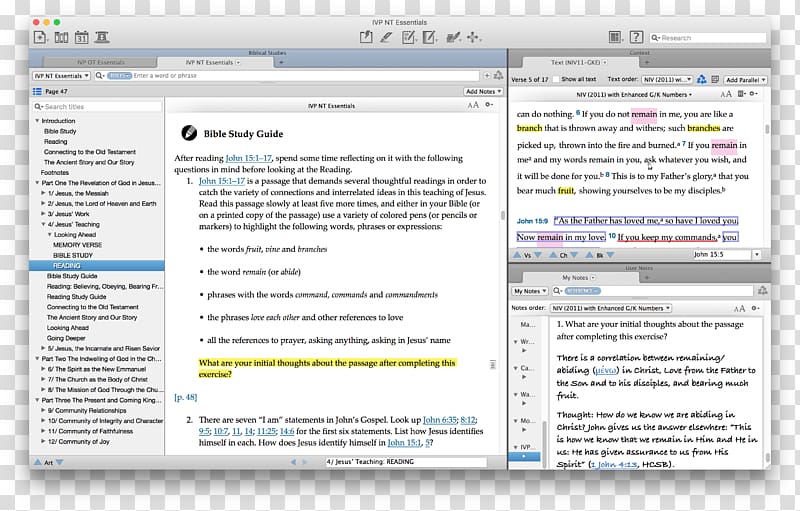The height and width of the screenshot is (511, 800).
Task: Click the Search titles input field
Action: [100, 106]
